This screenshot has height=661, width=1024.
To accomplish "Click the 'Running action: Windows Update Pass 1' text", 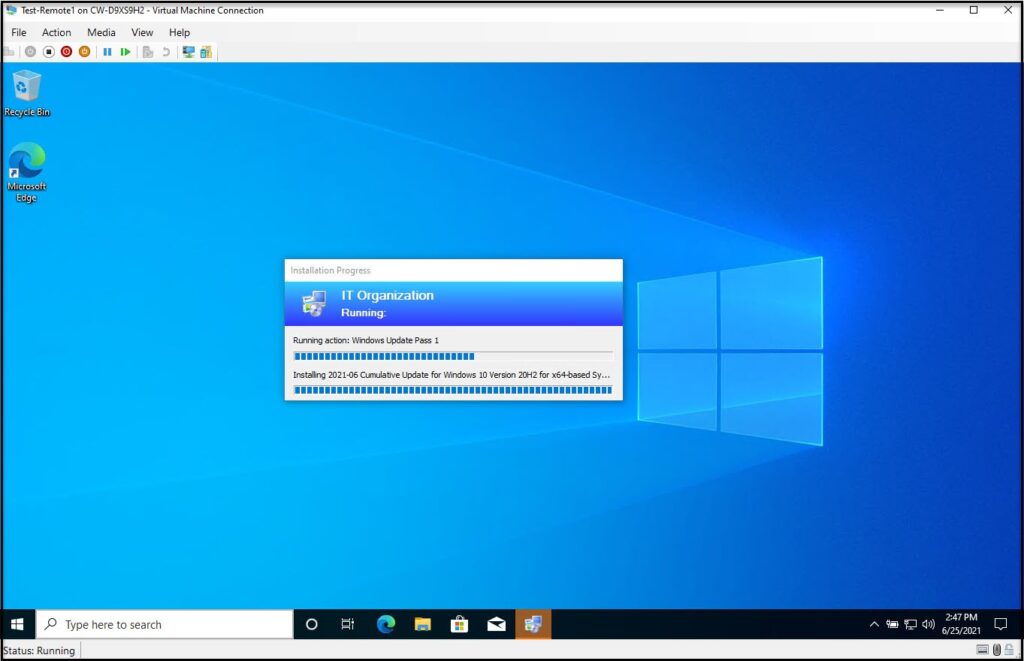I will pyautogui.click(x=366, y=340).
